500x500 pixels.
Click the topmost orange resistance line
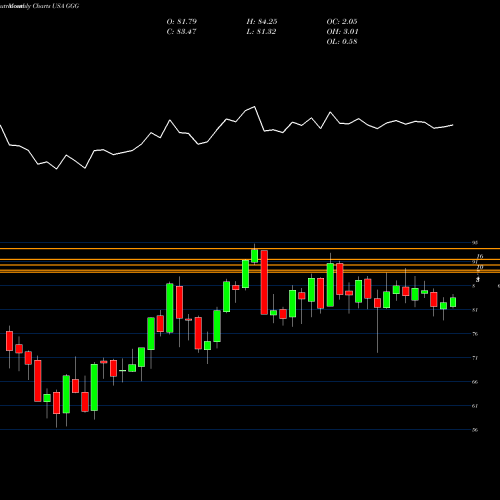[x=250, y=249]
